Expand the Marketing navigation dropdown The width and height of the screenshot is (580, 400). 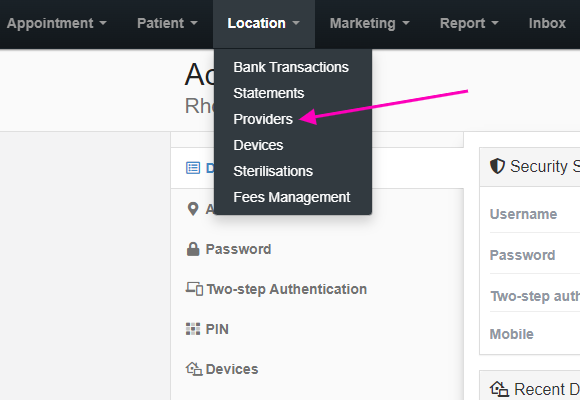(x=370, y=23)
